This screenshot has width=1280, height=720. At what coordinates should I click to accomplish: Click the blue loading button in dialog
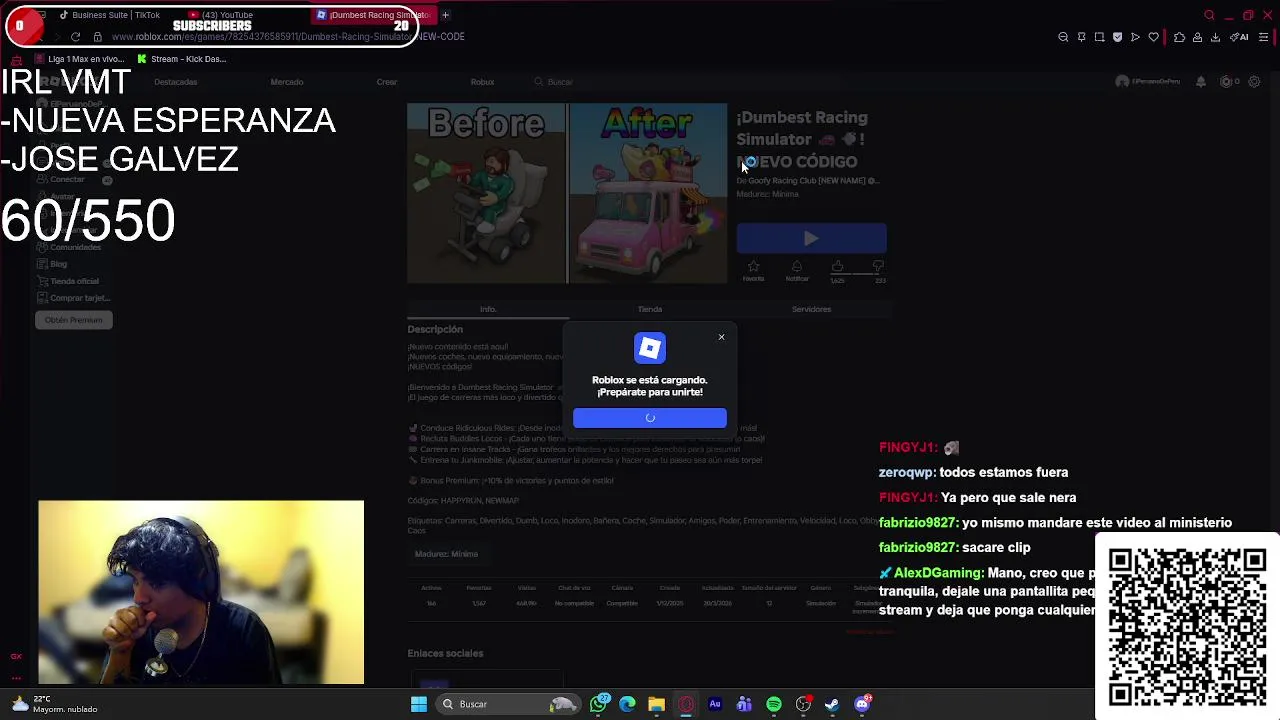point(650,418)
